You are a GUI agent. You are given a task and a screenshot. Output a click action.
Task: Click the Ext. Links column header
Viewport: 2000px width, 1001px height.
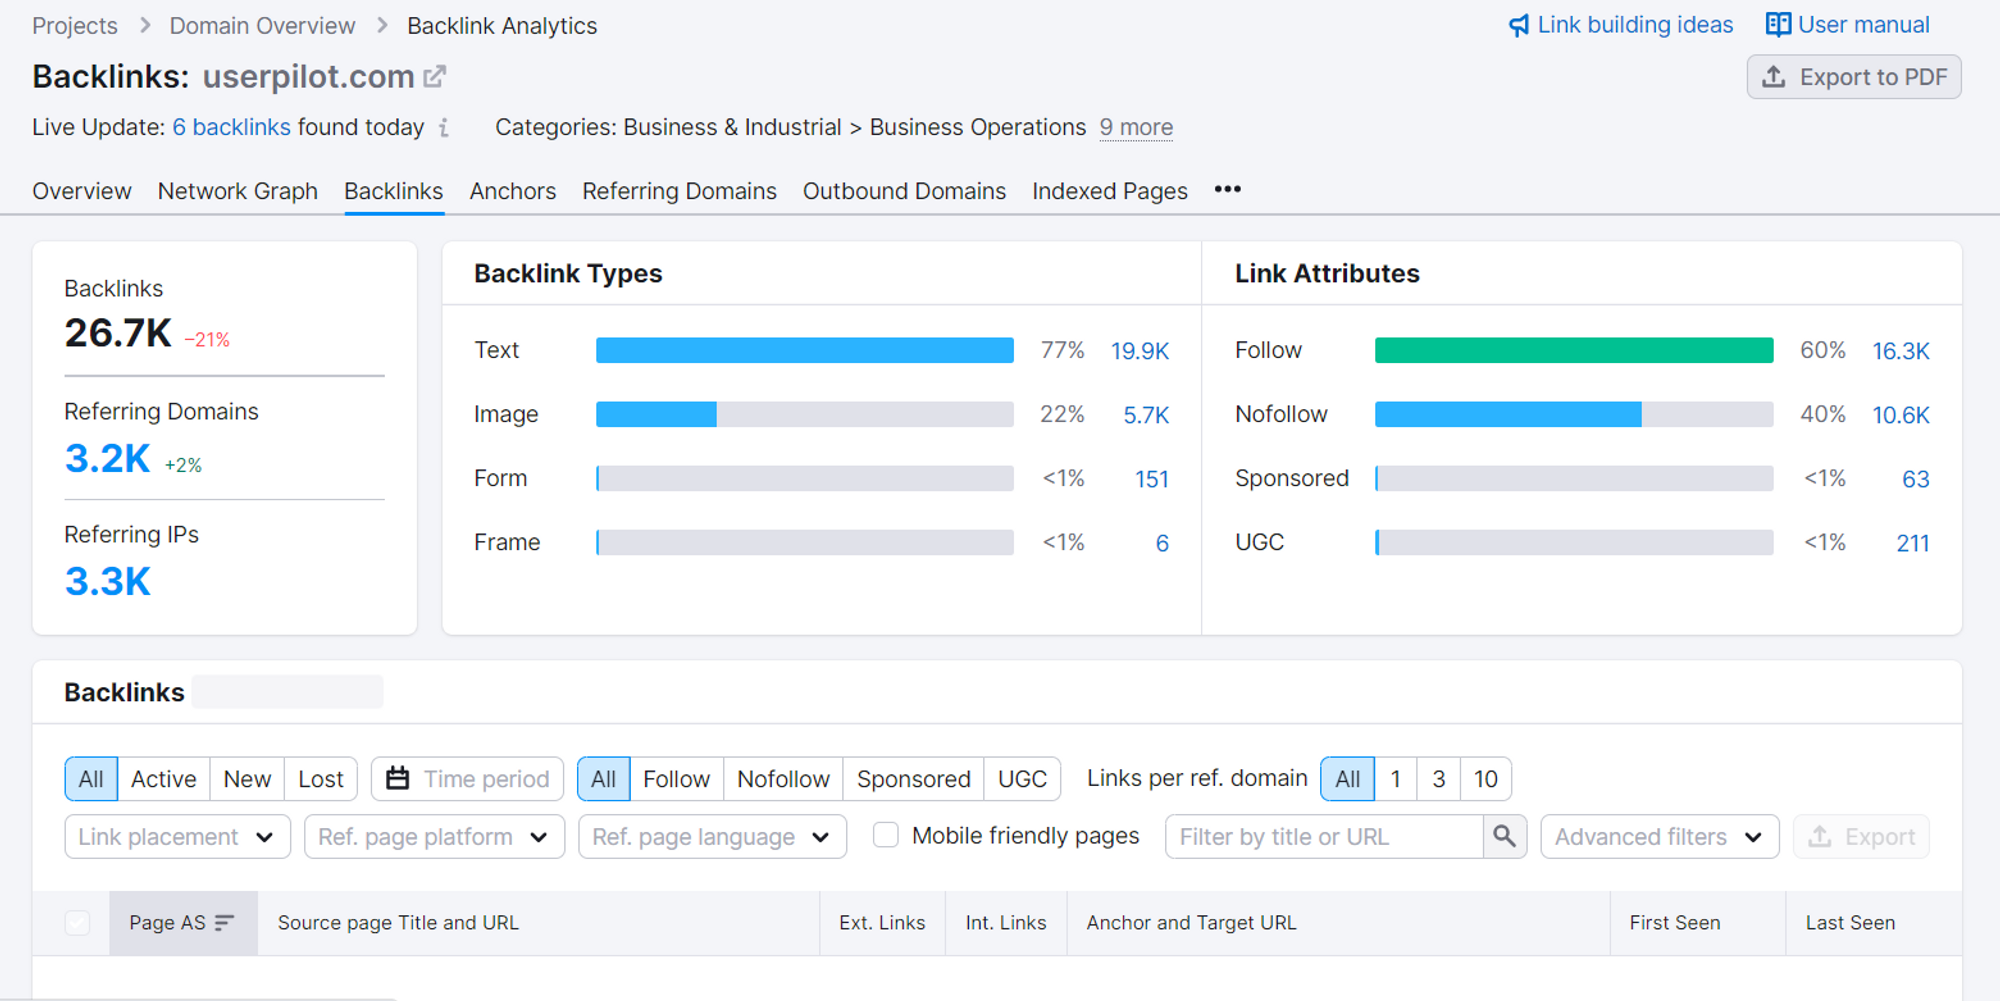coord(882,923)
